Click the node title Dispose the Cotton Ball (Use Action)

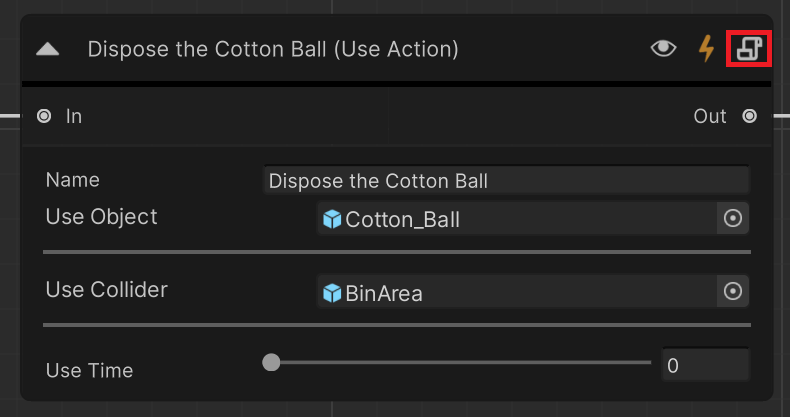click(273, 49)
